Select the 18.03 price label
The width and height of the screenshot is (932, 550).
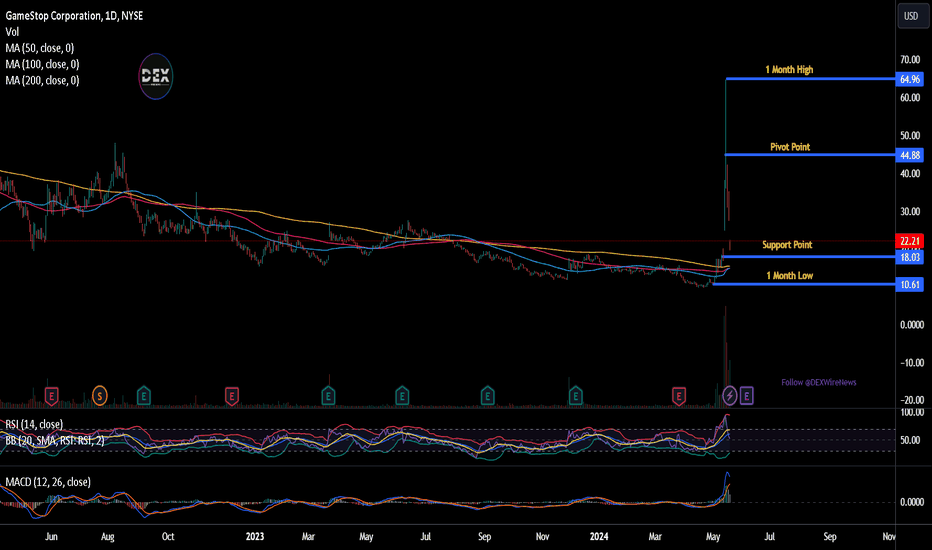point(909,257)
